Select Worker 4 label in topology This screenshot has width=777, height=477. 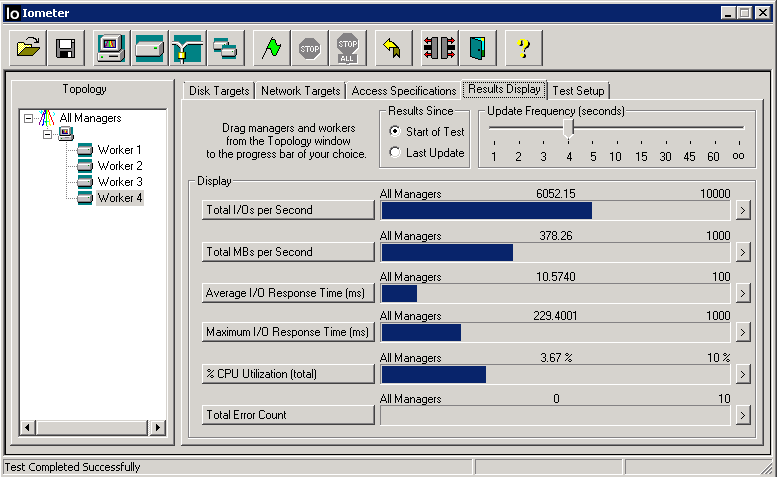[x=120, y=198]
